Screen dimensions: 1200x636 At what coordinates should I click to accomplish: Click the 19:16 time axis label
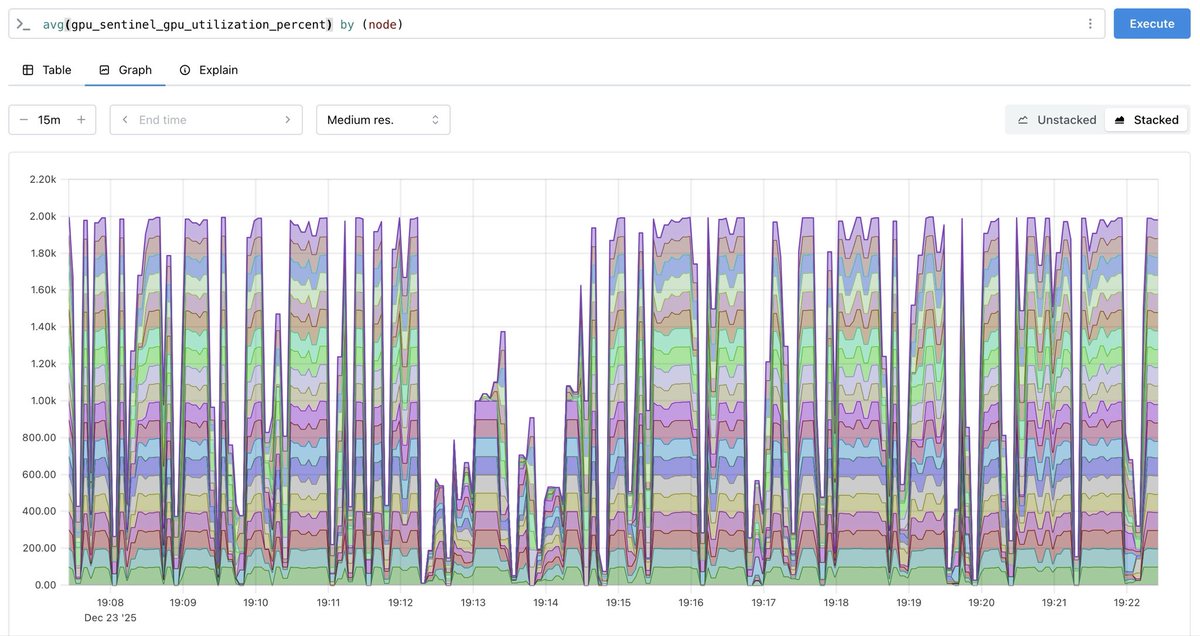(x=691, y=603)
